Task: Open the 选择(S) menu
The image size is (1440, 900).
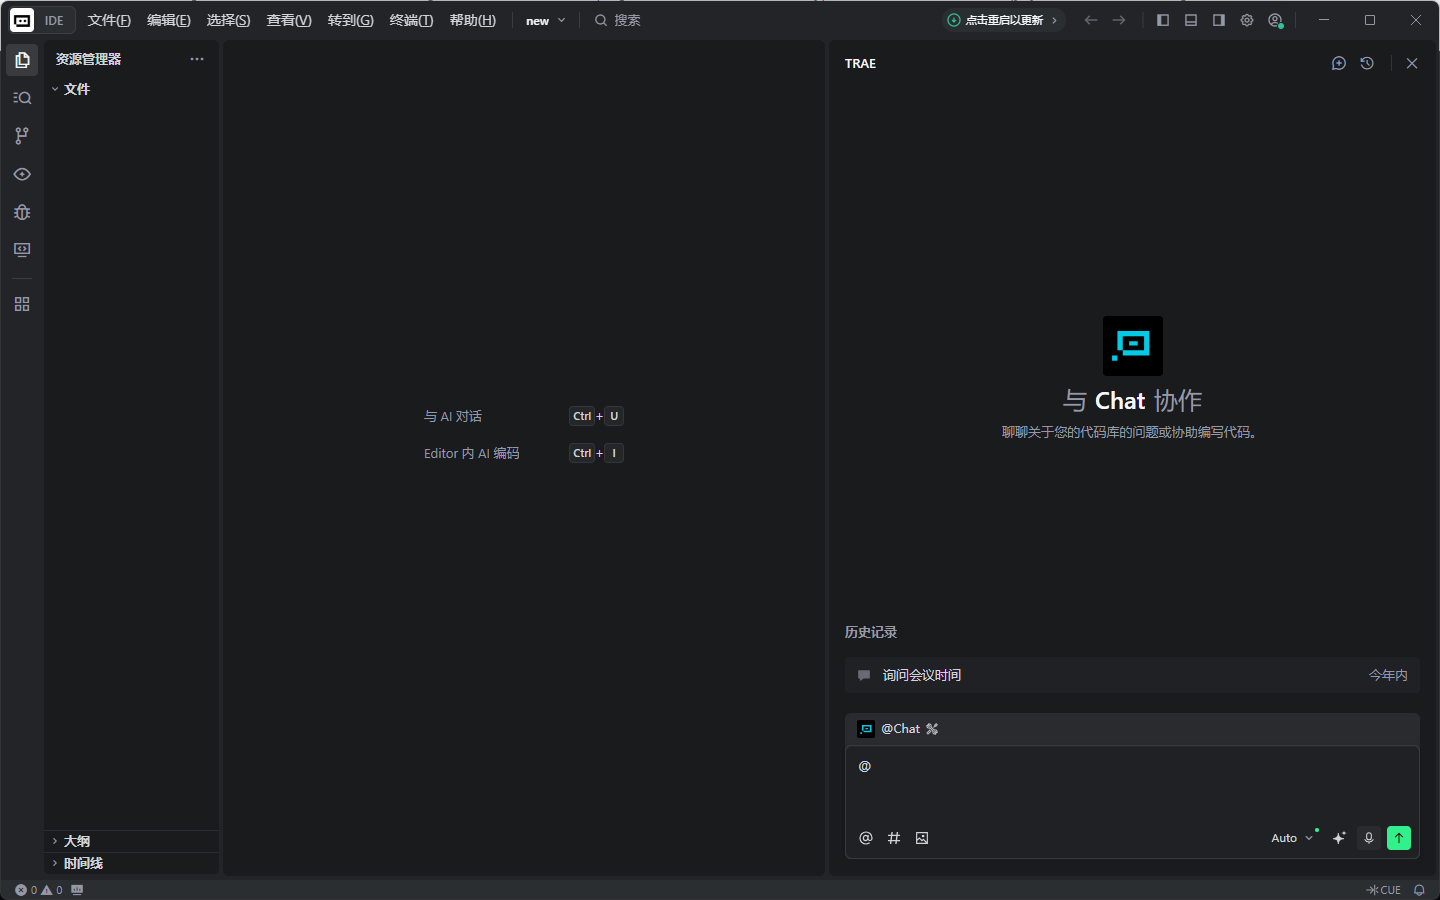Action: 228,20
